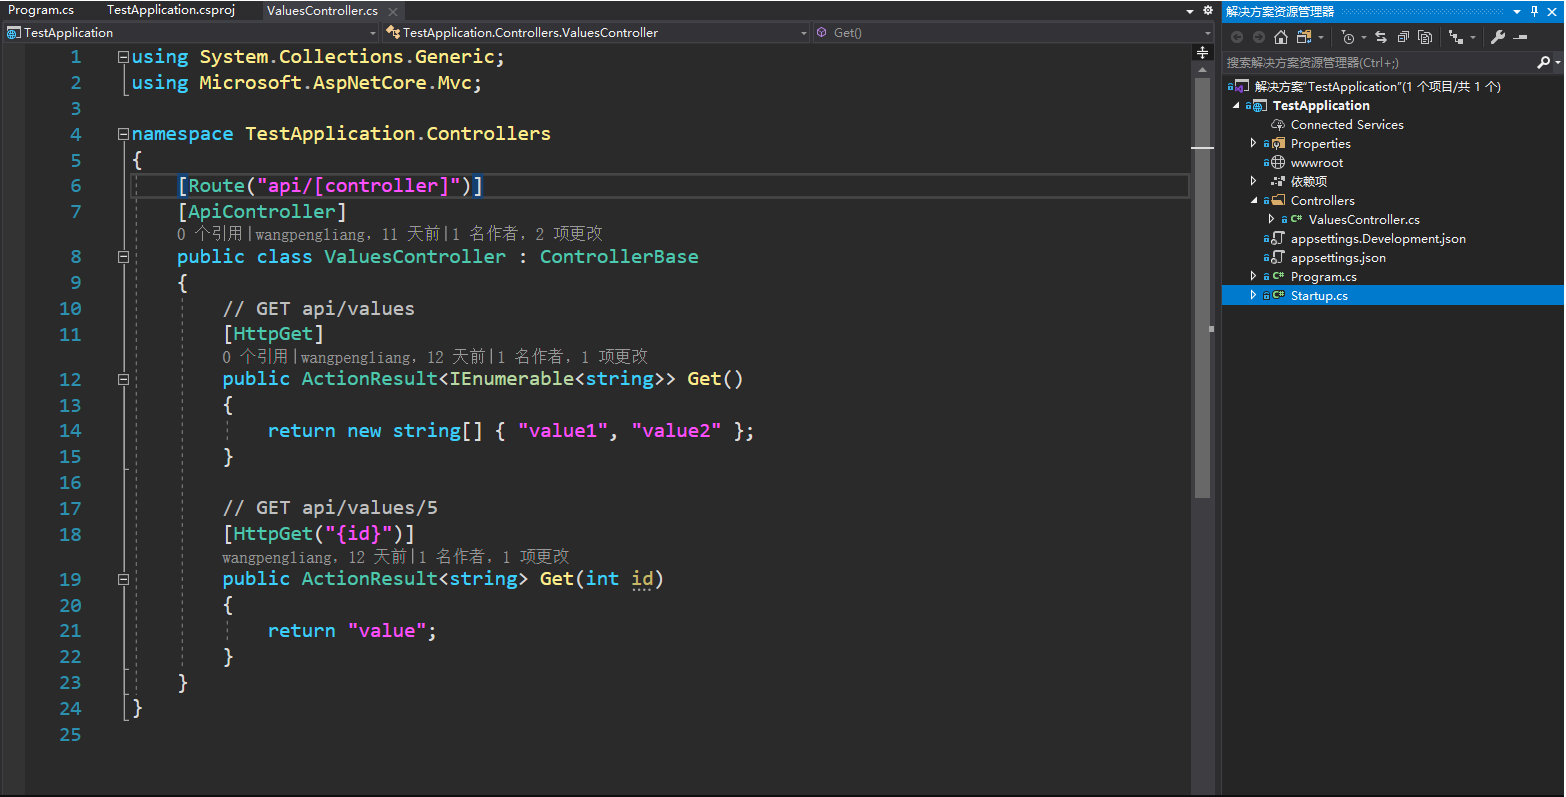Select the Properties folder item
Viewport: 1566px width, 797px height.
click(x=1320, y=143)
